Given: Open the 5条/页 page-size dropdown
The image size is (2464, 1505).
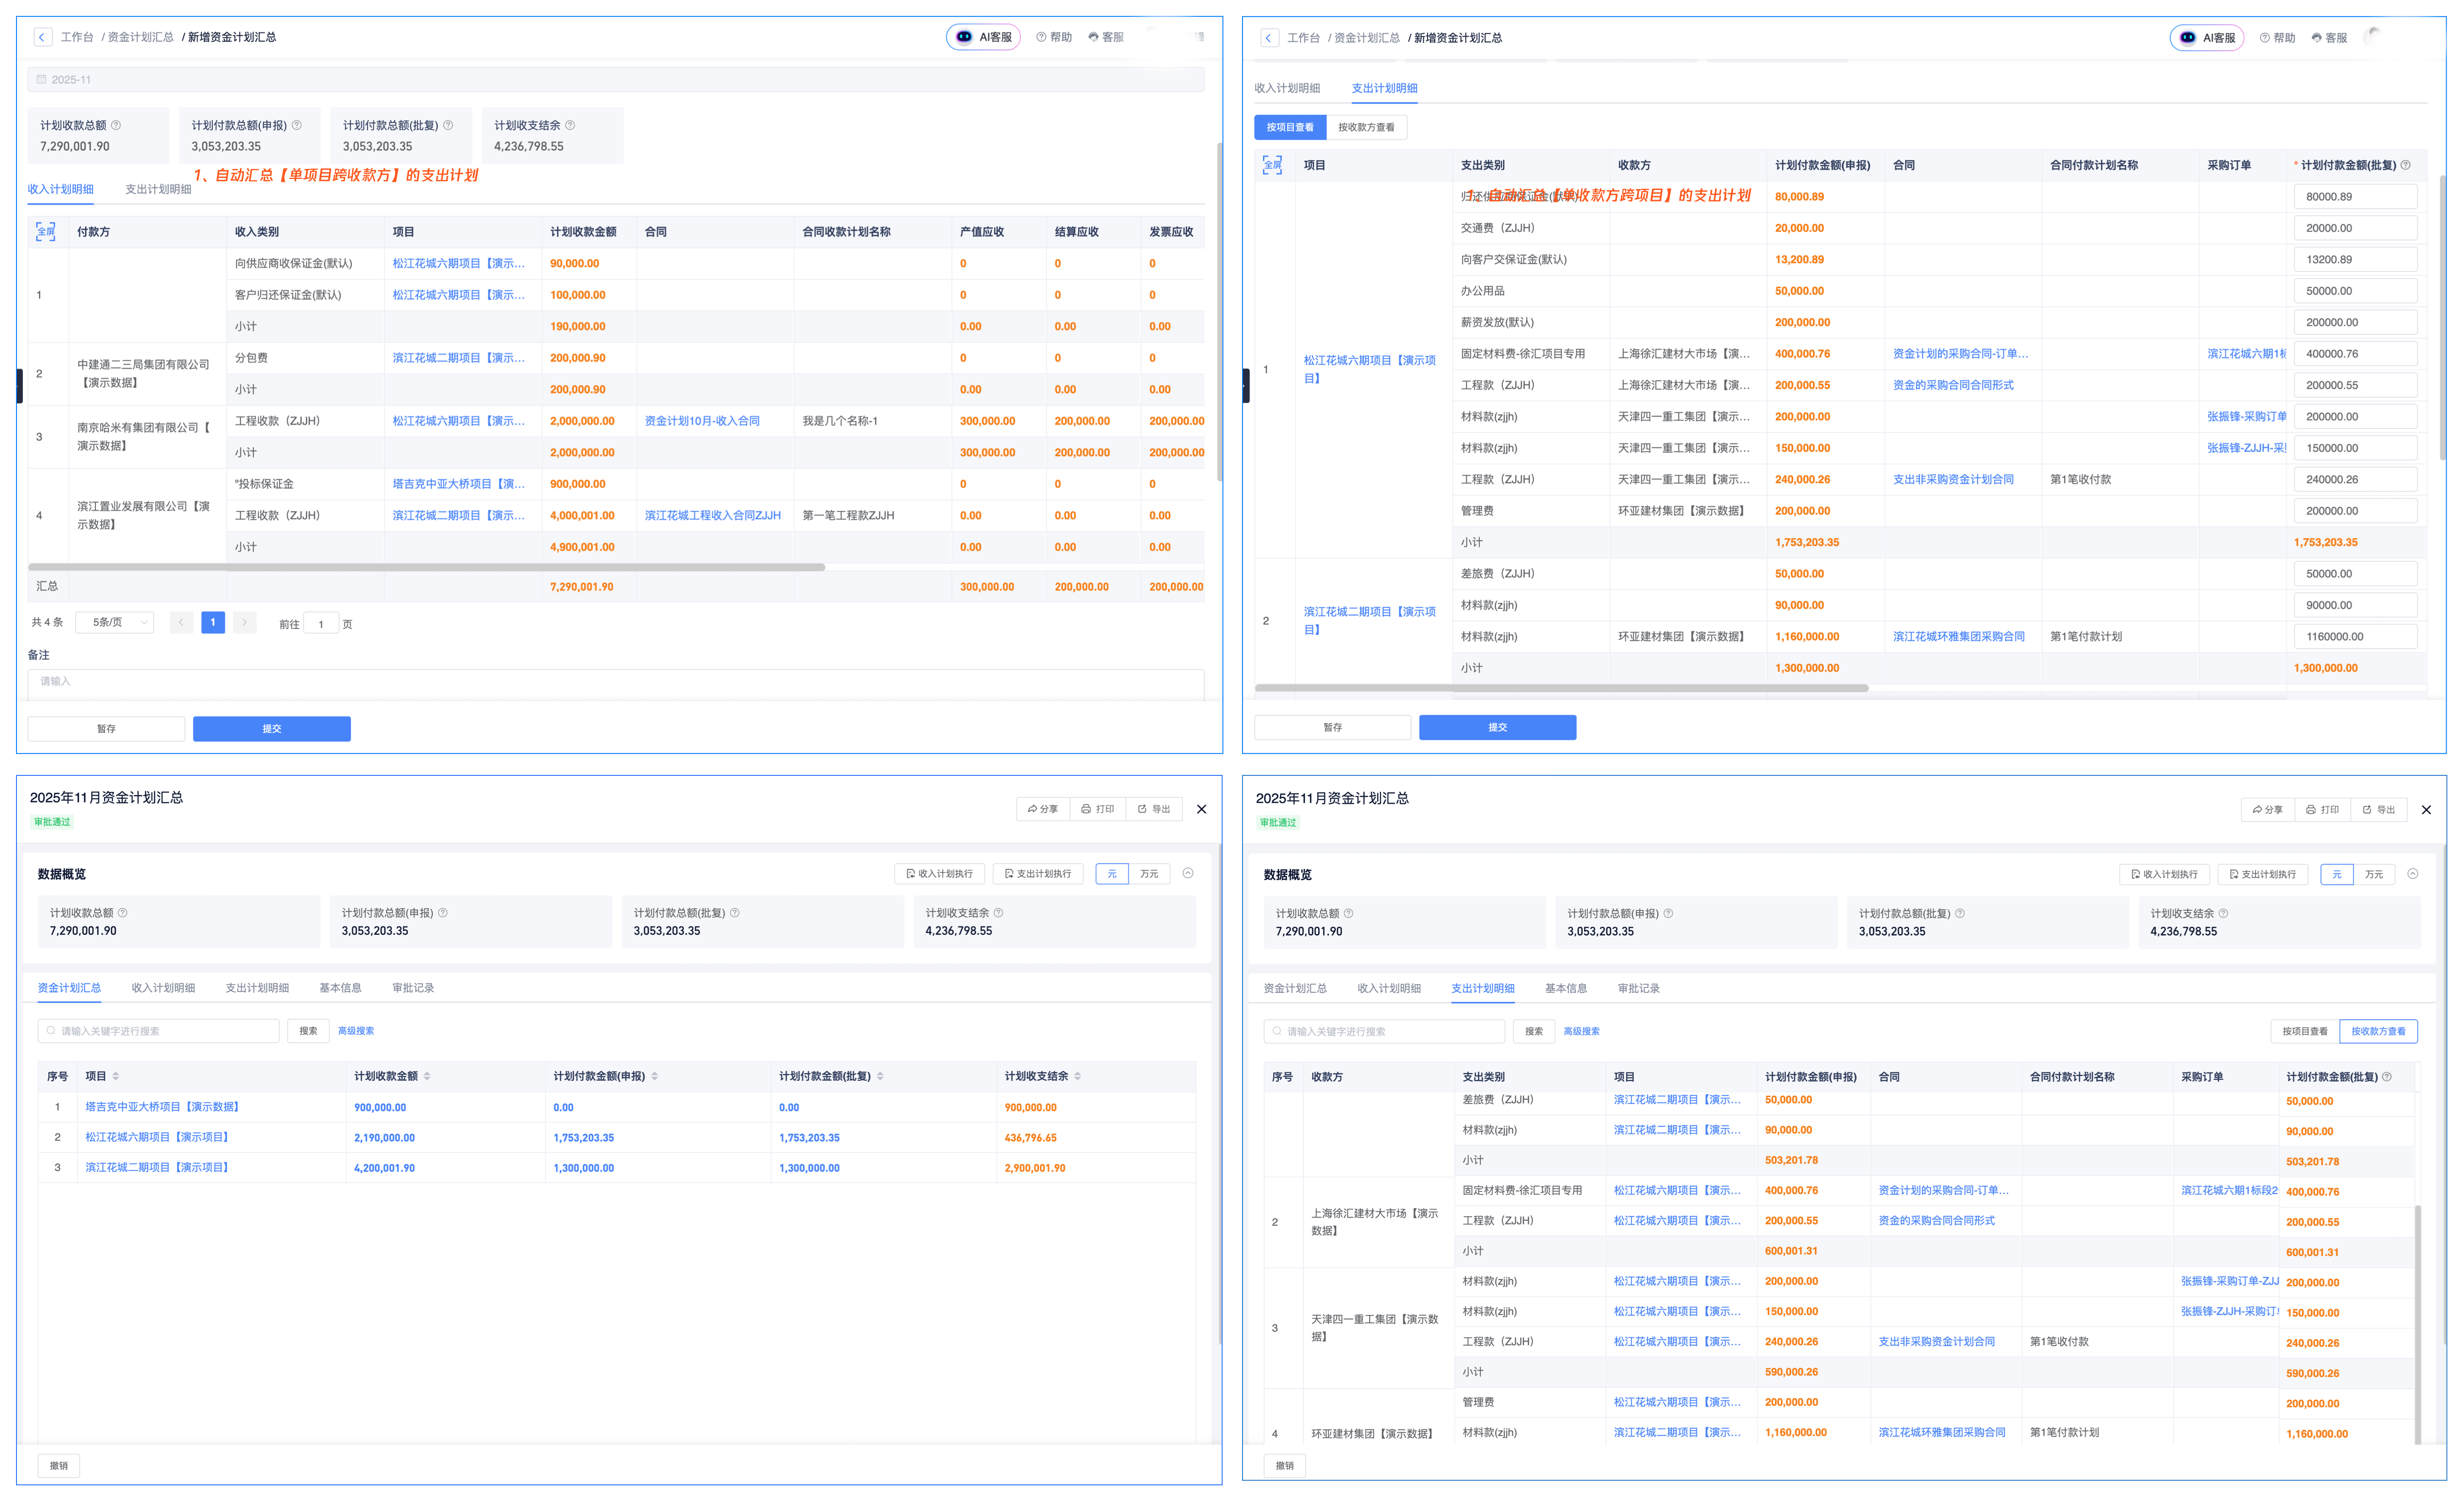Looking at the screenshot, I should click(x=115, y=622).
